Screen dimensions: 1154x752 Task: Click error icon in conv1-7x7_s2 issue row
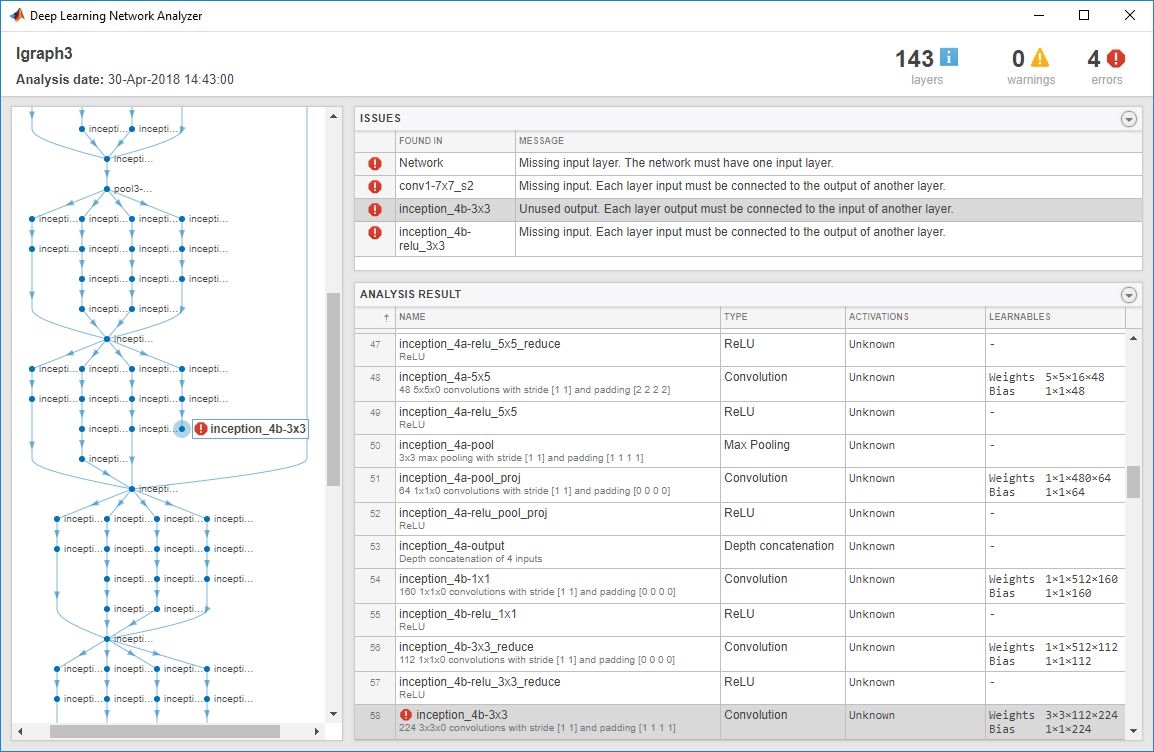coord(375,186)
